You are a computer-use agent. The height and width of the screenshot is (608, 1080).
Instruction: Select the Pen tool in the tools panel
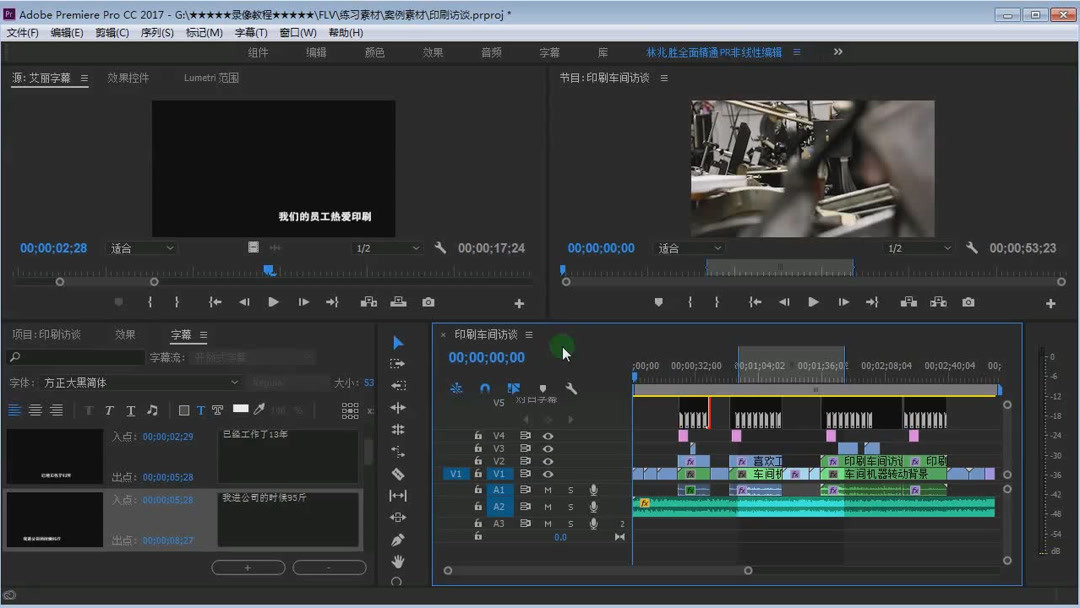[398, 540]
